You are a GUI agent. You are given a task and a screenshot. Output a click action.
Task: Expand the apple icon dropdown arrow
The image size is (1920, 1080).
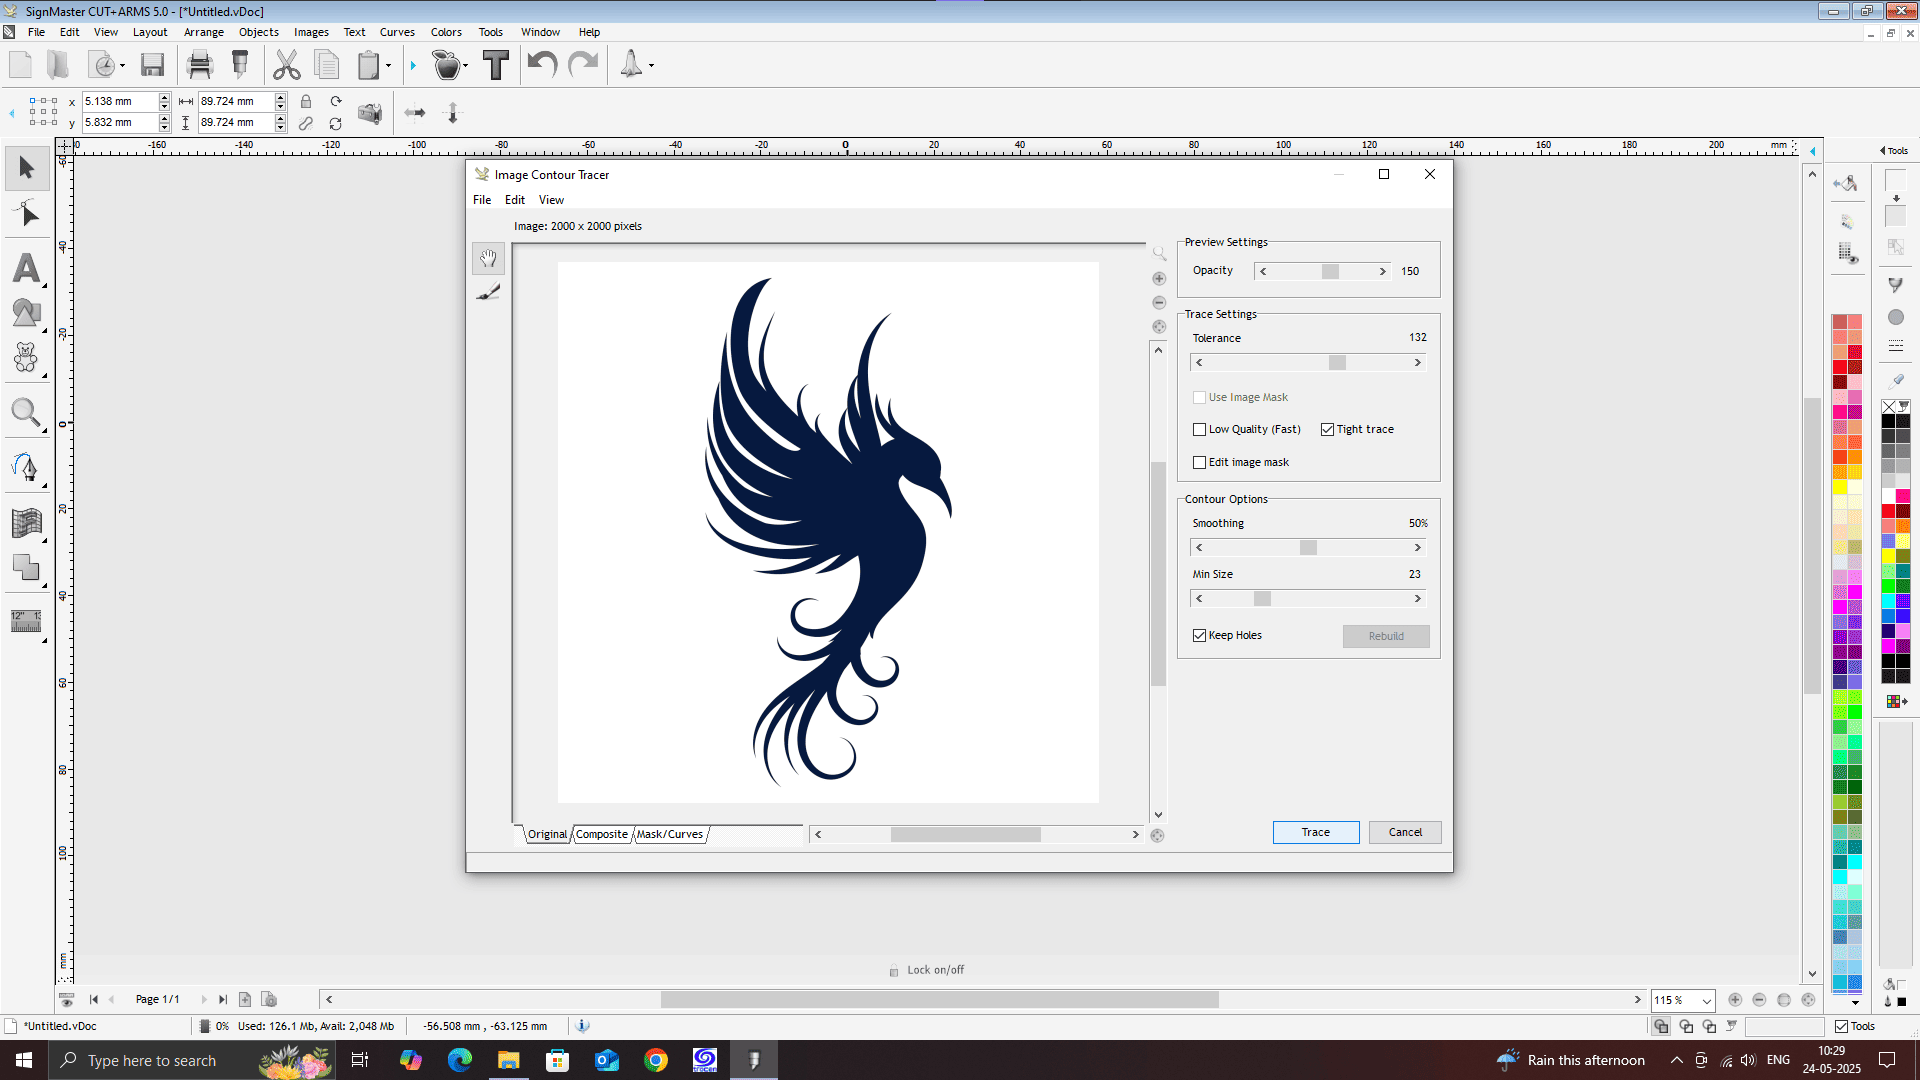click(465, 67)
